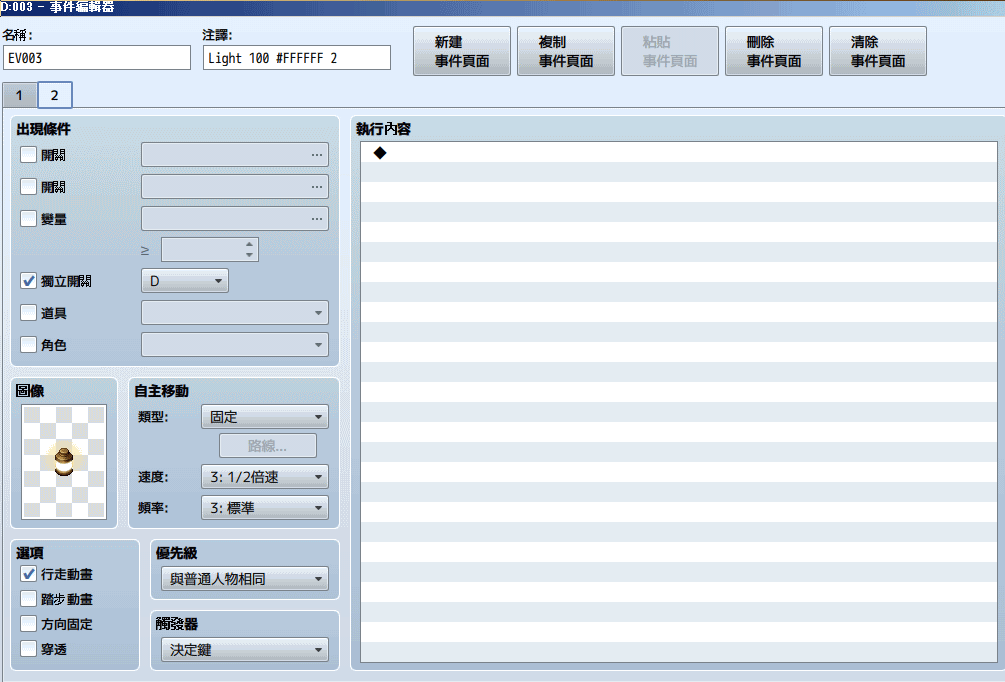
Task: Click the 路線... route button
Action: click(268, 445)
